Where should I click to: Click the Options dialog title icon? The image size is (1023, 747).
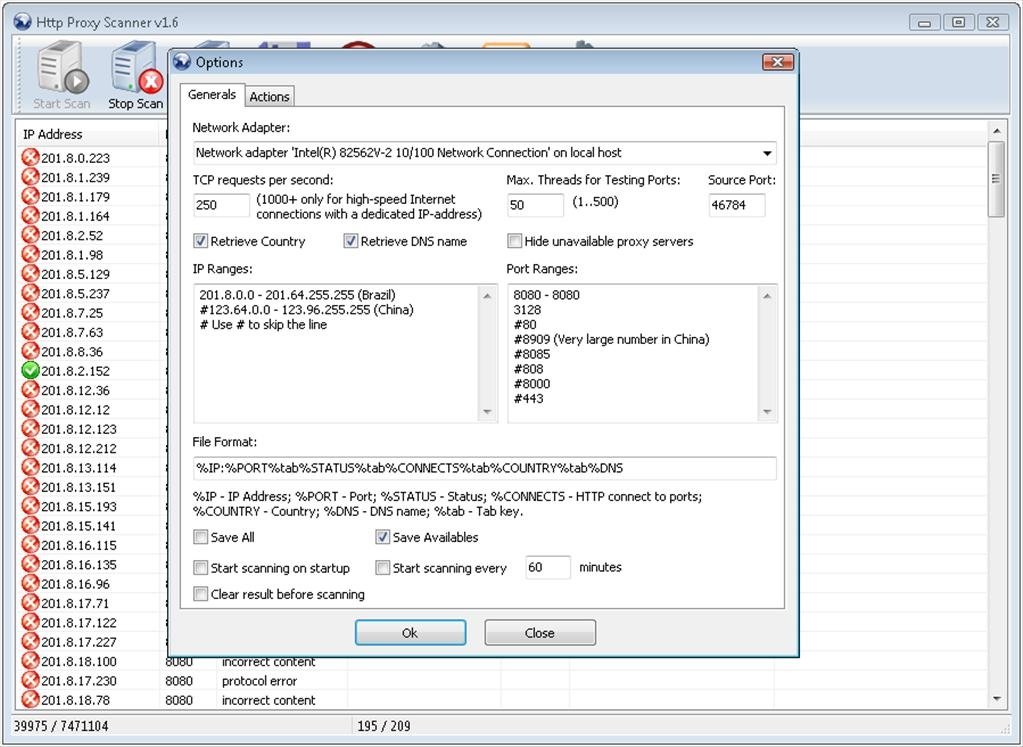coord(182,62)
